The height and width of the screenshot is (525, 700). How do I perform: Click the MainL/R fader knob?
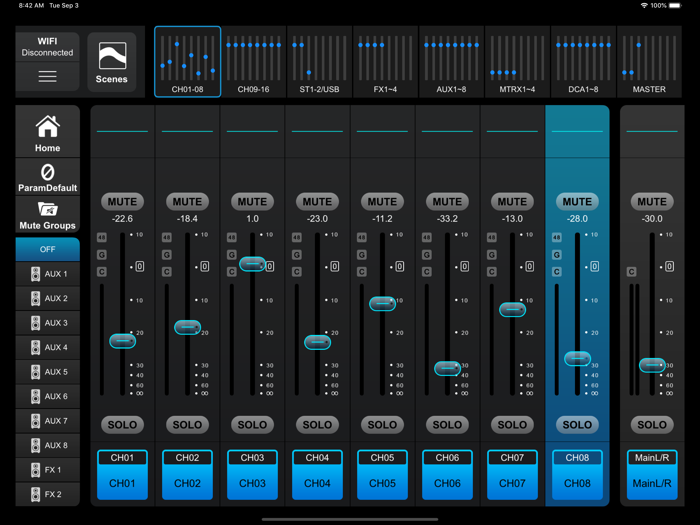(652, 365)
